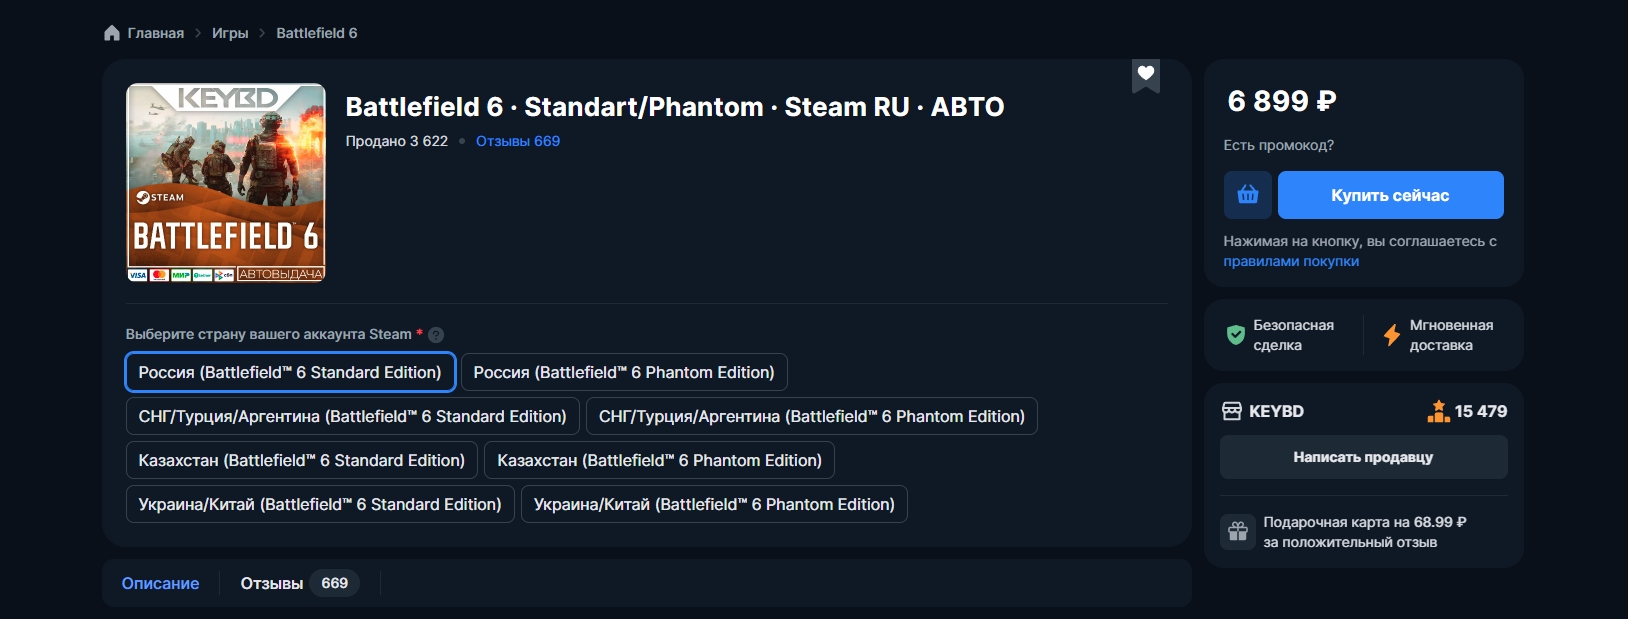Click the gift card icon

tap(1238, 532)
